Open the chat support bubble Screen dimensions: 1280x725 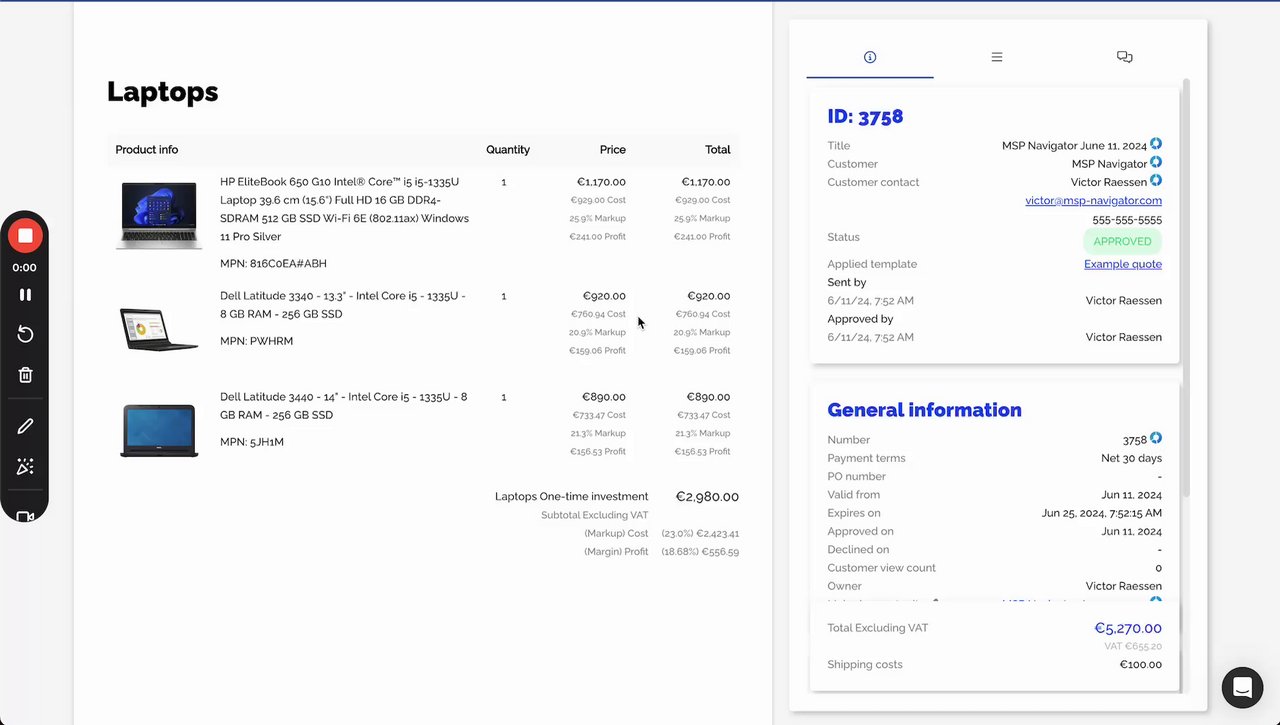1242,687
